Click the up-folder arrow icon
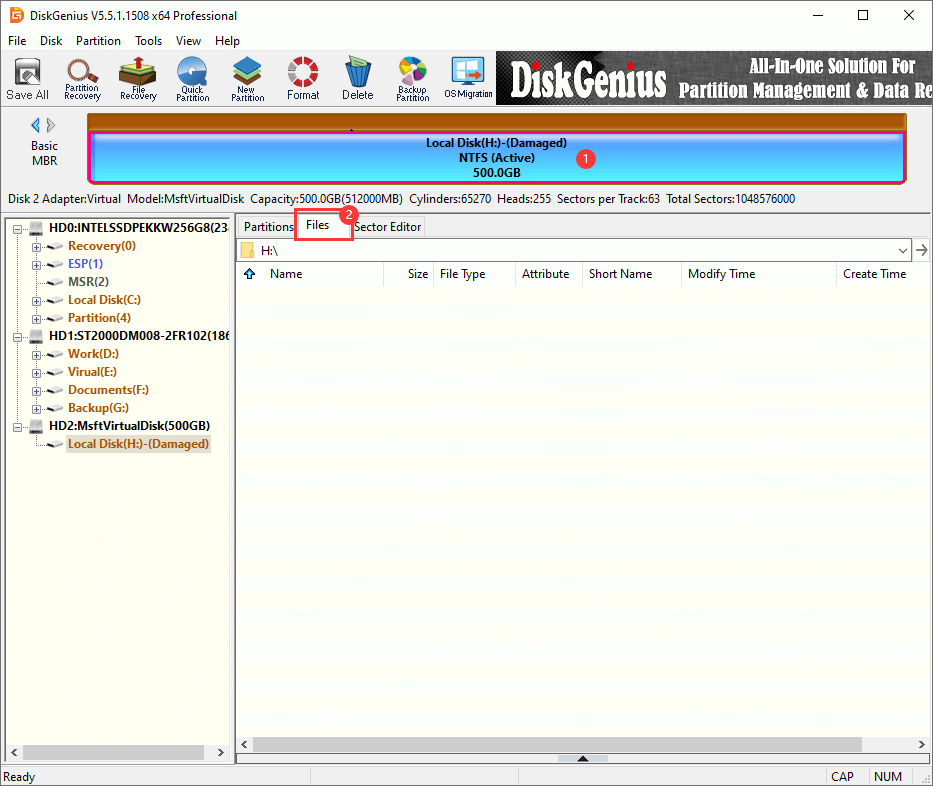933x786 pixels. tap(249, 274)
